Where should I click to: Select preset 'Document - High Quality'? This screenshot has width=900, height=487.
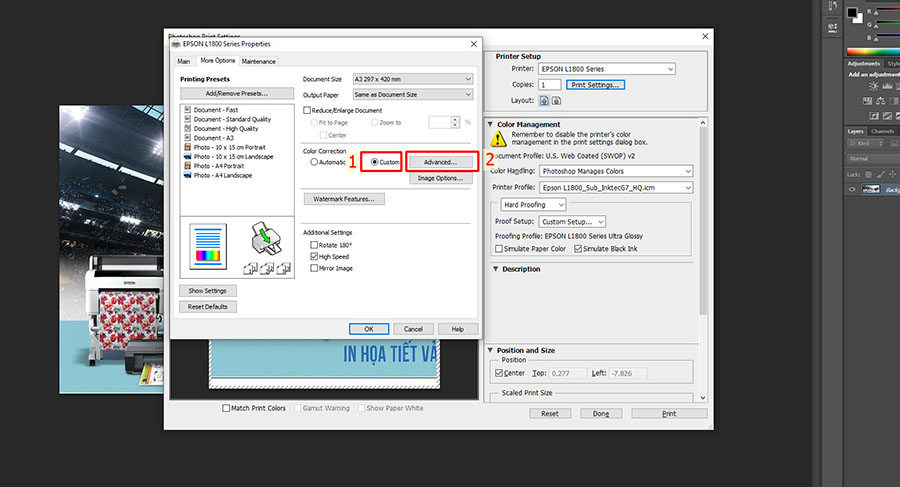[226, 129]
